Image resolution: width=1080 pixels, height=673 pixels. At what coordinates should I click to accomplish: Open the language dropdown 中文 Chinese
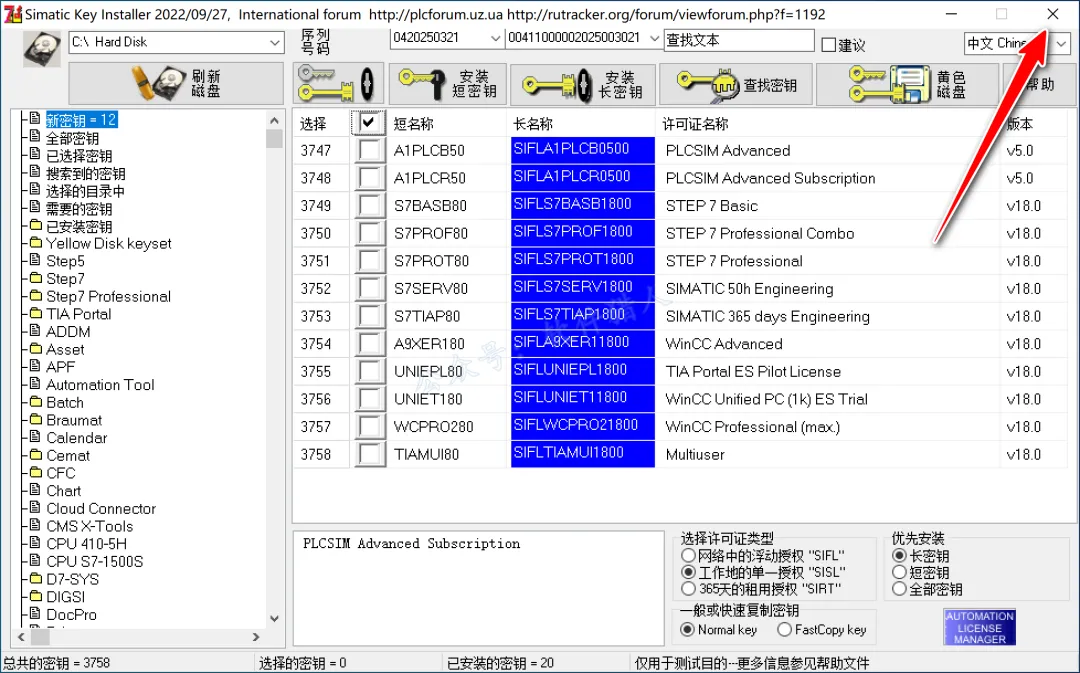coord(1061,44)
